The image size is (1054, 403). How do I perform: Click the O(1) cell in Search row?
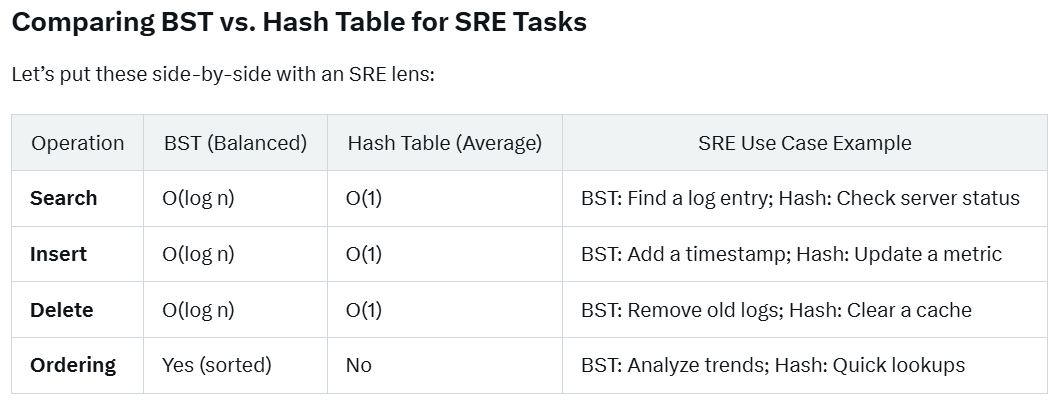pos(364,198)
